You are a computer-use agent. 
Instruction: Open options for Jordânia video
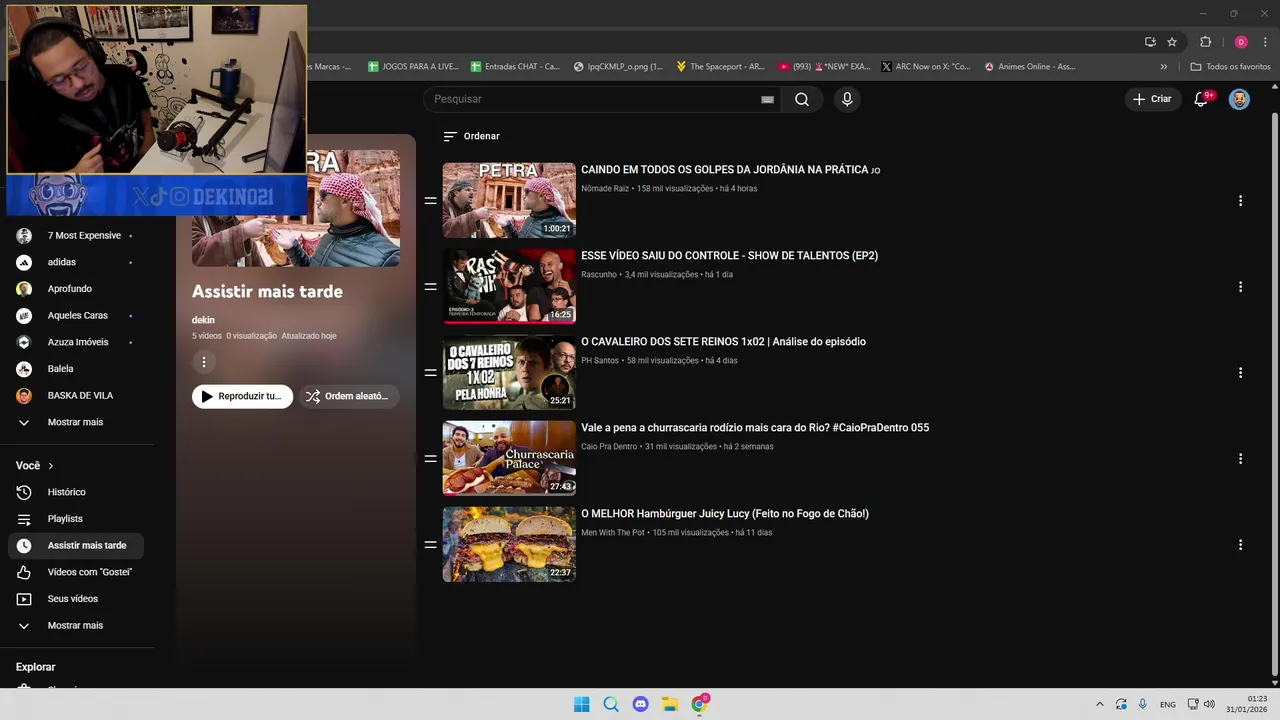click(x=1240, y=201)
